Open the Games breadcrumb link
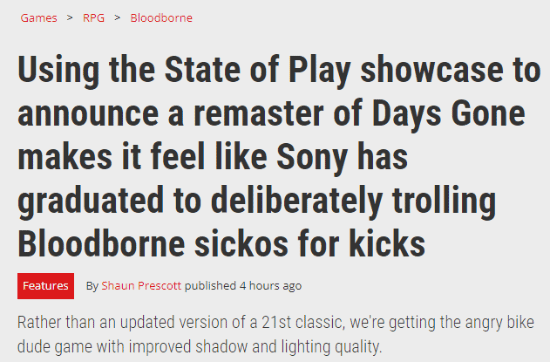550x362 pixels. coord(39,18)
